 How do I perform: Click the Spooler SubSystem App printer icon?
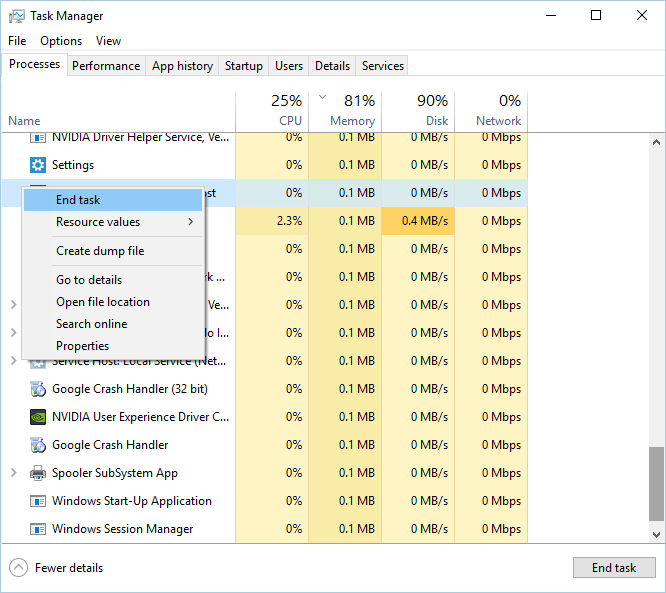38,473
